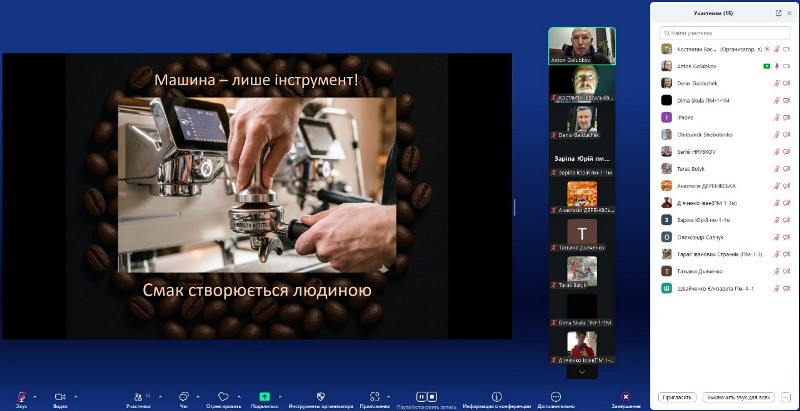The width and height of the screenshot is (800, 411).
Task: Open the More options ellipsis in toolbar
Action: coord(556,397)
